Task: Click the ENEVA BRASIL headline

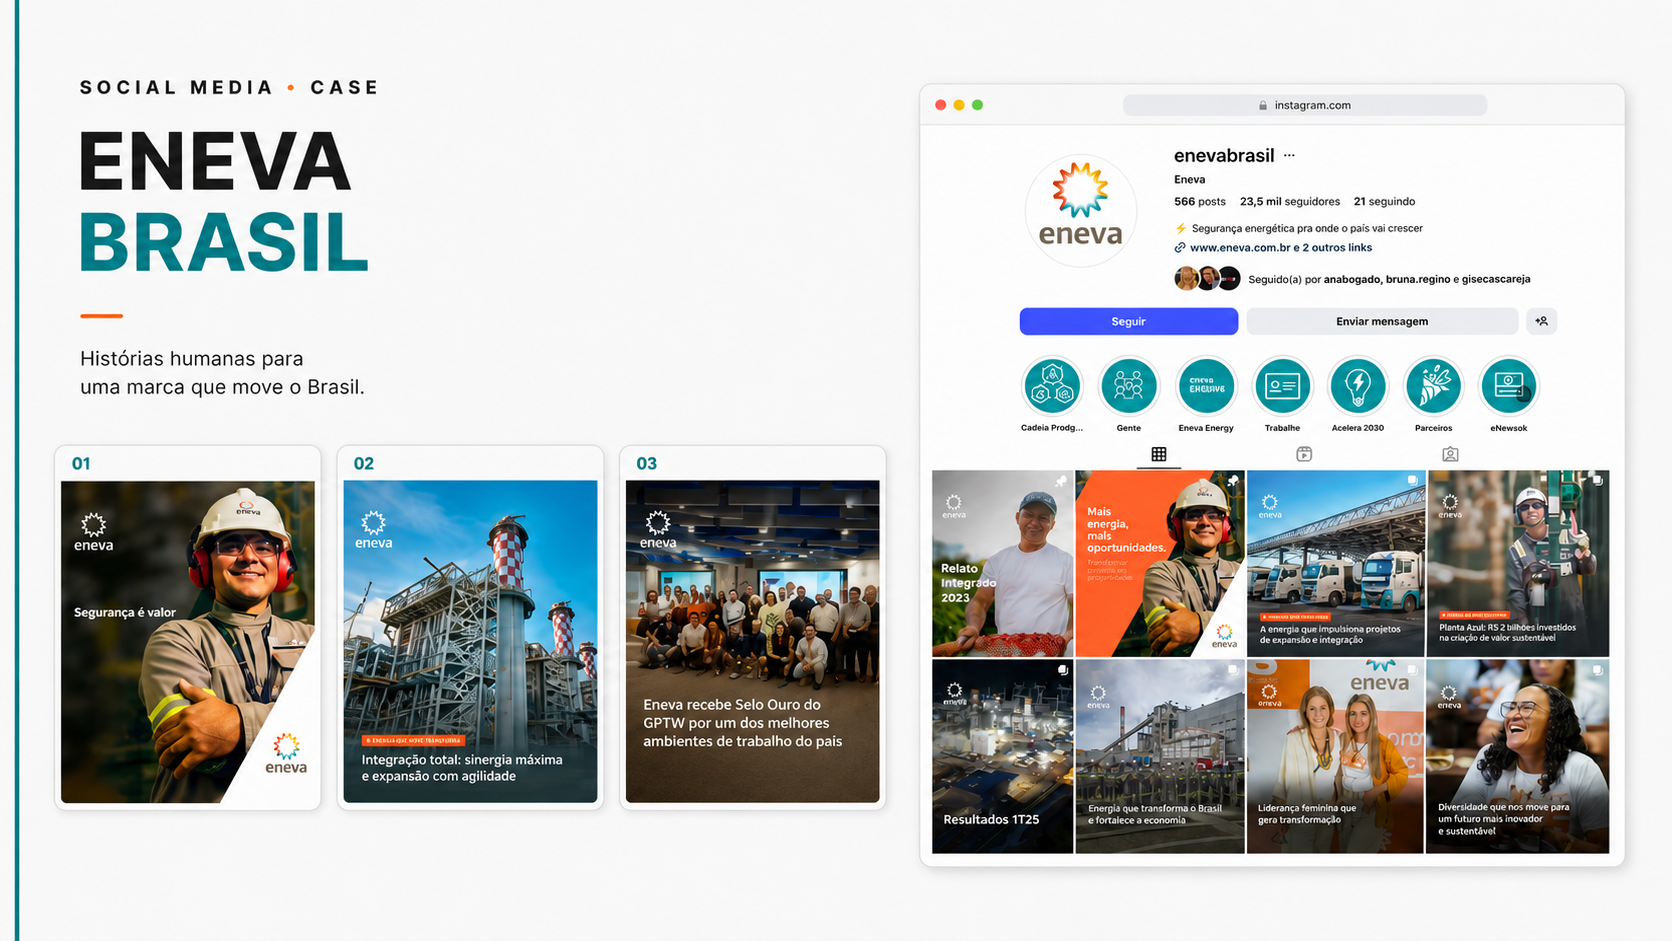Action: pyautogui.click(x=224, y=201)
